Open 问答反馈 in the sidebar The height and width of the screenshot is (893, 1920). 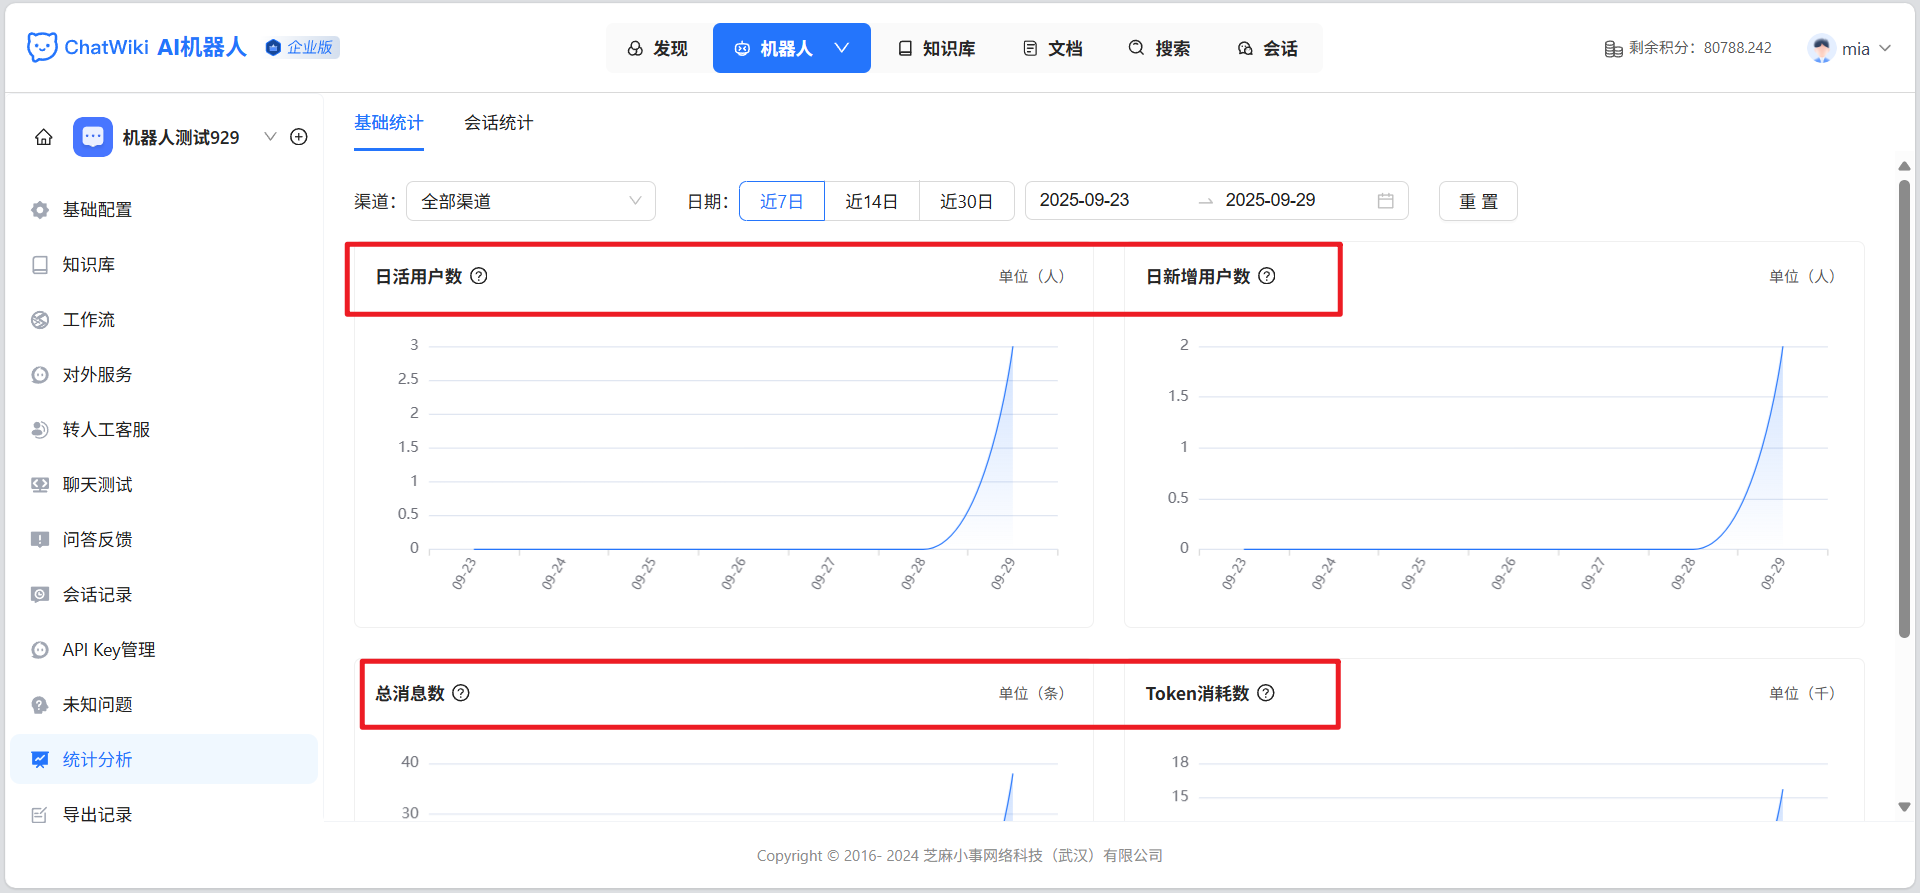click(x=164, y=540)
